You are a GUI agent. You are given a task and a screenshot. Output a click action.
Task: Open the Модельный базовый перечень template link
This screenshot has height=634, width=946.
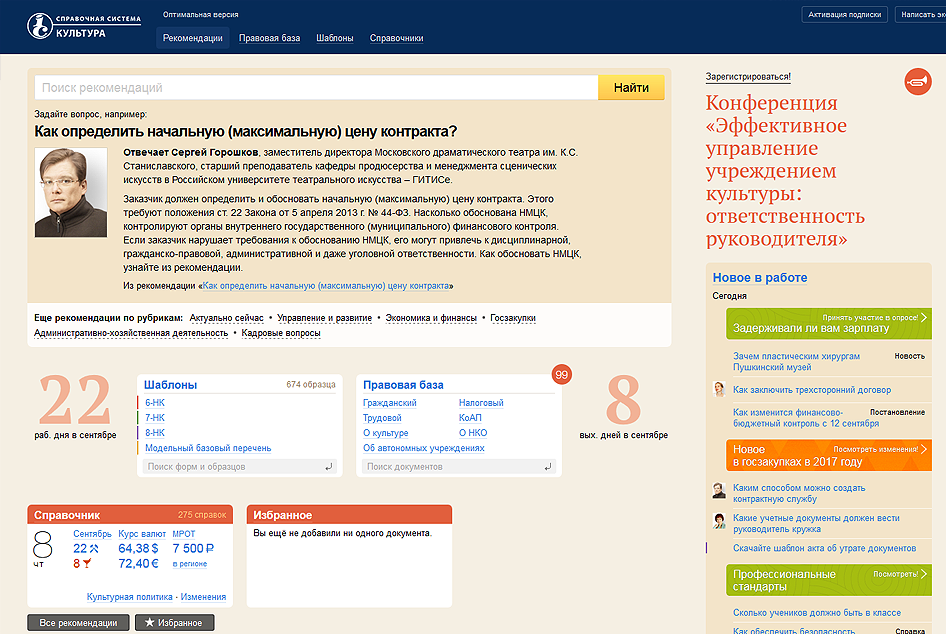(x=208, y=448)
